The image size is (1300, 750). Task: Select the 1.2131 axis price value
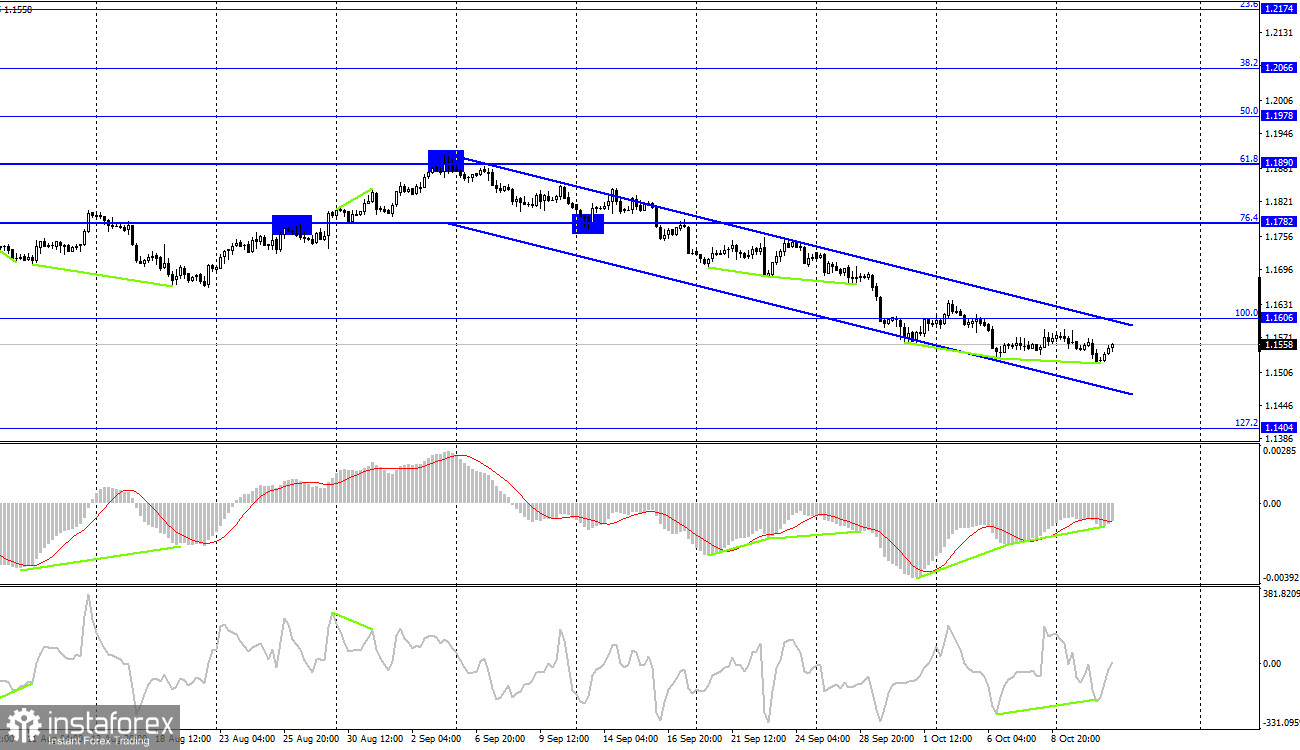click(1279, 34)
